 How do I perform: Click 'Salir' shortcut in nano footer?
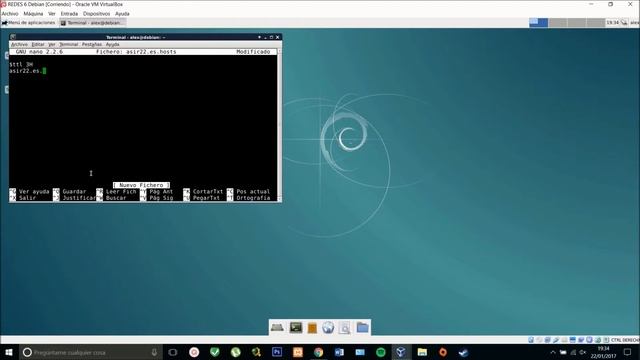coord(27,198)
